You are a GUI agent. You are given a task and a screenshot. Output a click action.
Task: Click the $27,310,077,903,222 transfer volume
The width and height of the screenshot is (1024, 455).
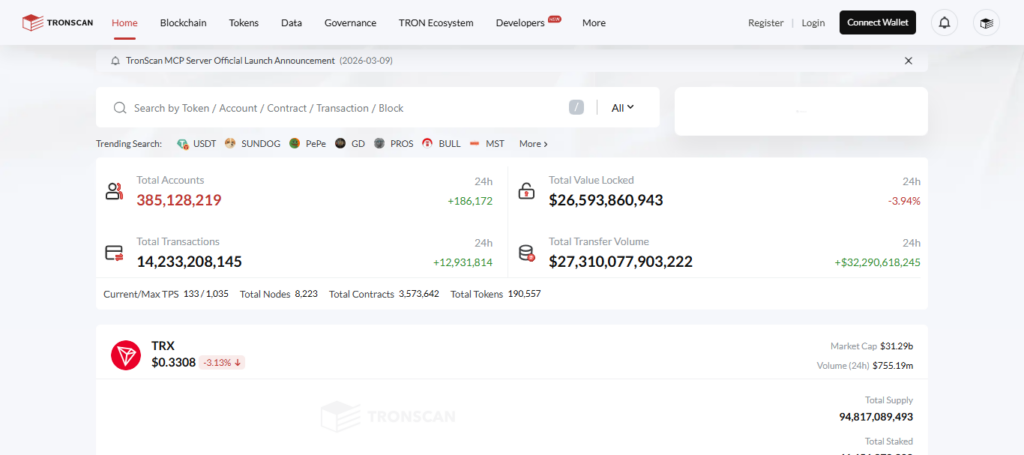pyautogui.click(x=620, y=262)
